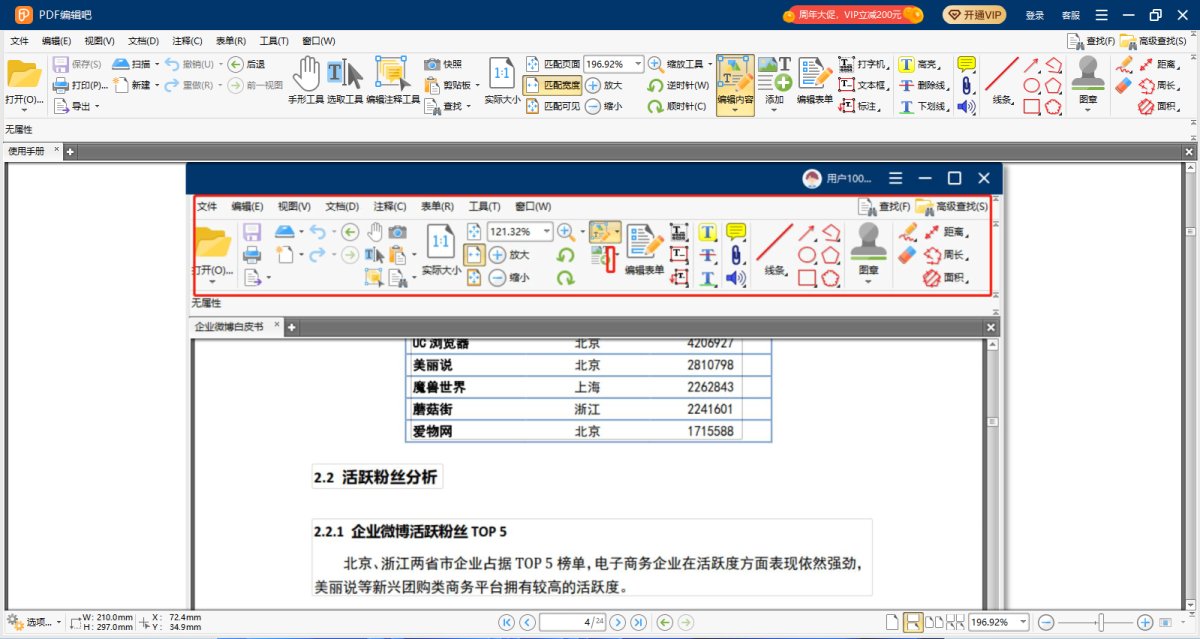Click the 登录 login link

pos(1035,15)
